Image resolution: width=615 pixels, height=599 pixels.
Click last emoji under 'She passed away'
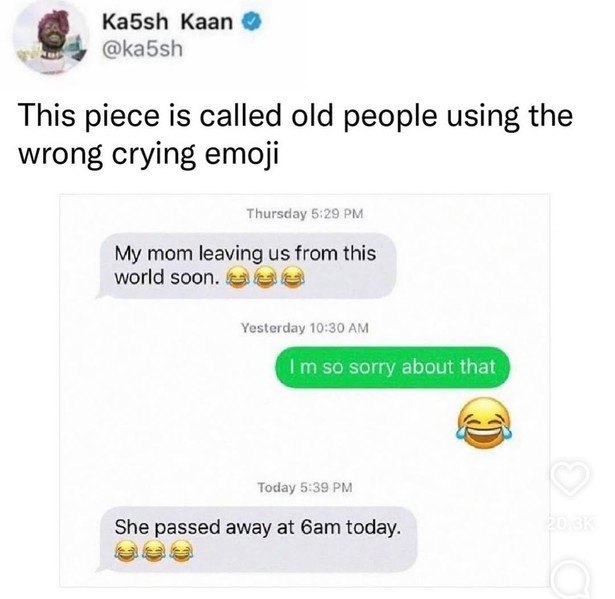181,551
